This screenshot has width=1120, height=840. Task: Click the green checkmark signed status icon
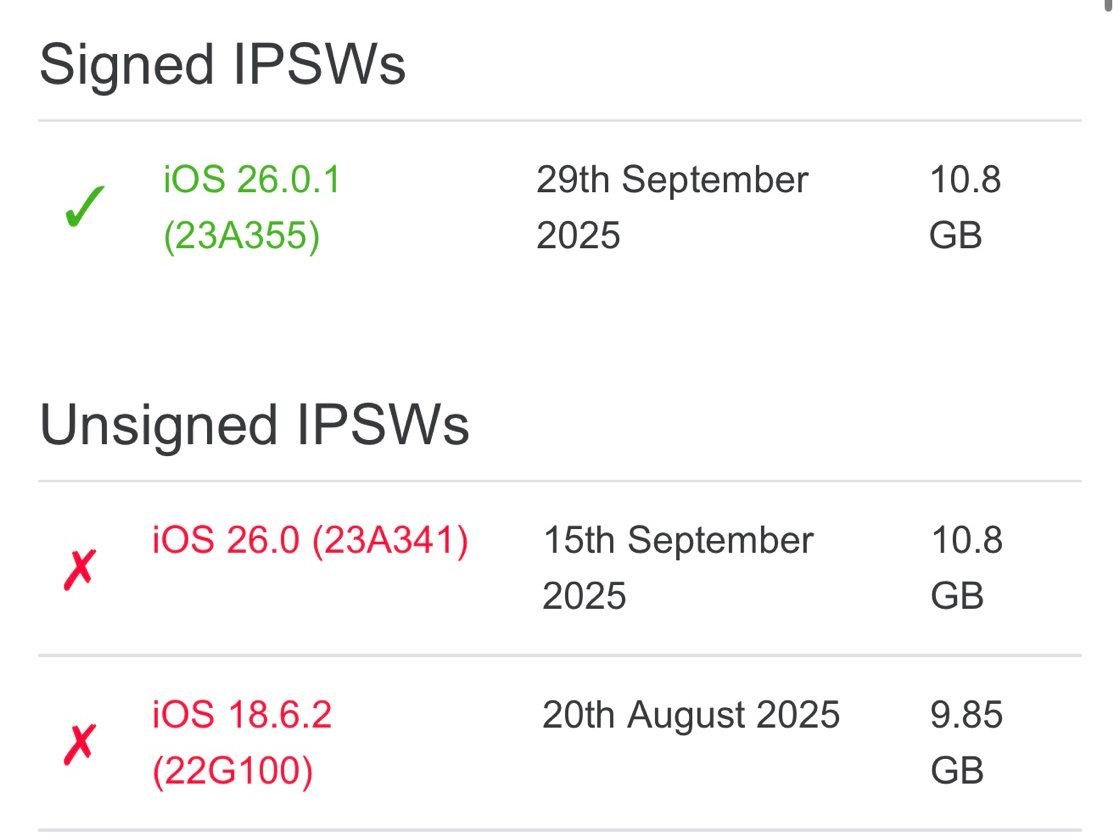coord(84,210)
